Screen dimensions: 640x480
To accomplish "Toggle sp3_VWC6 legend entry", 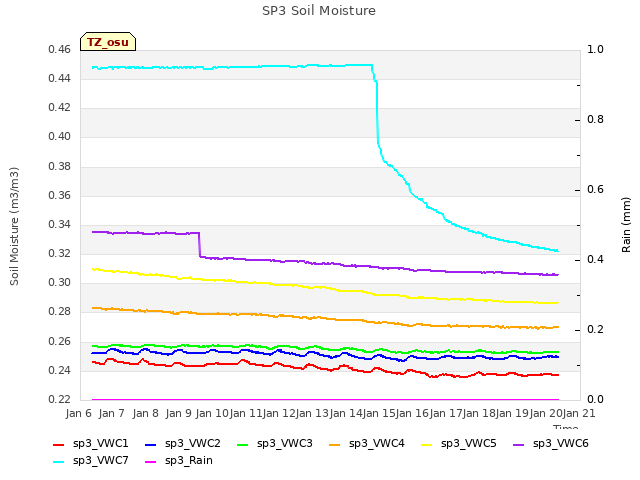I will [x=551, y=444].
